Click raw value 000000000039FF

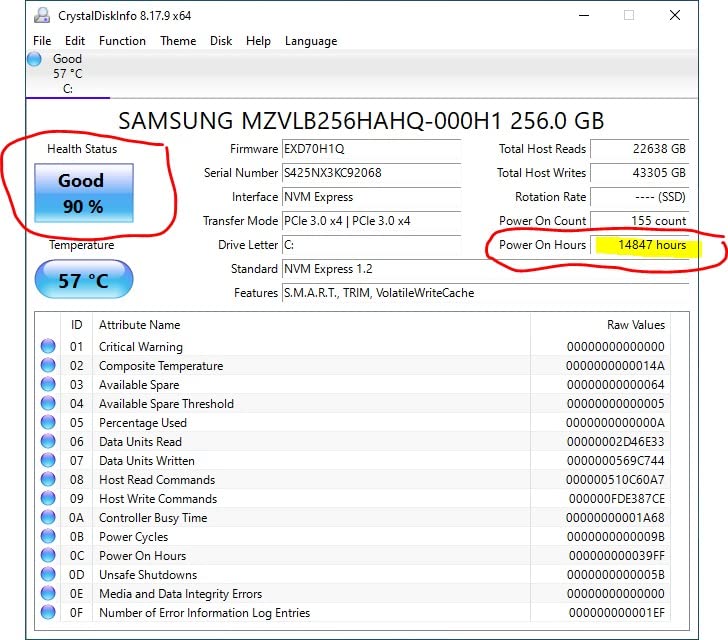coord(617,556)
